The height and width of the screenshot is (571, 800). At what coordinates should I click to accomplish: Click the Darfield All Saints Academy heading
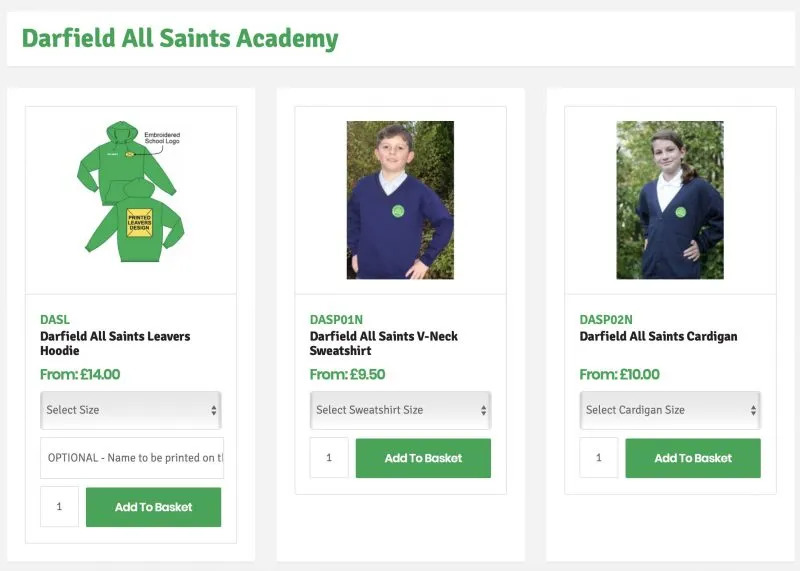pos(180,39)
